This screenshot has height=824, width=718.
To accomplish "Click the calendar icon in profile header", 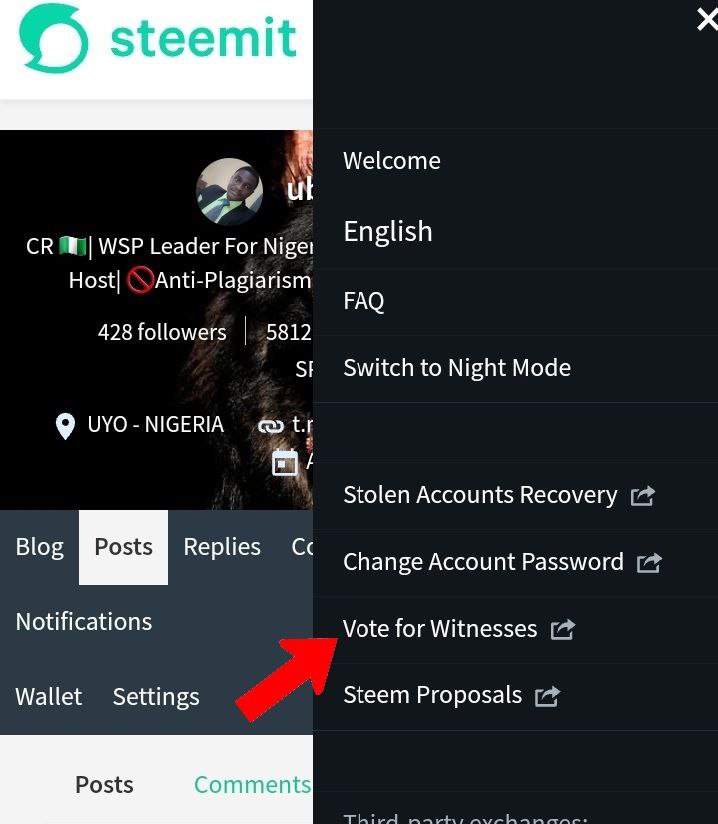I will pos(284,463).
